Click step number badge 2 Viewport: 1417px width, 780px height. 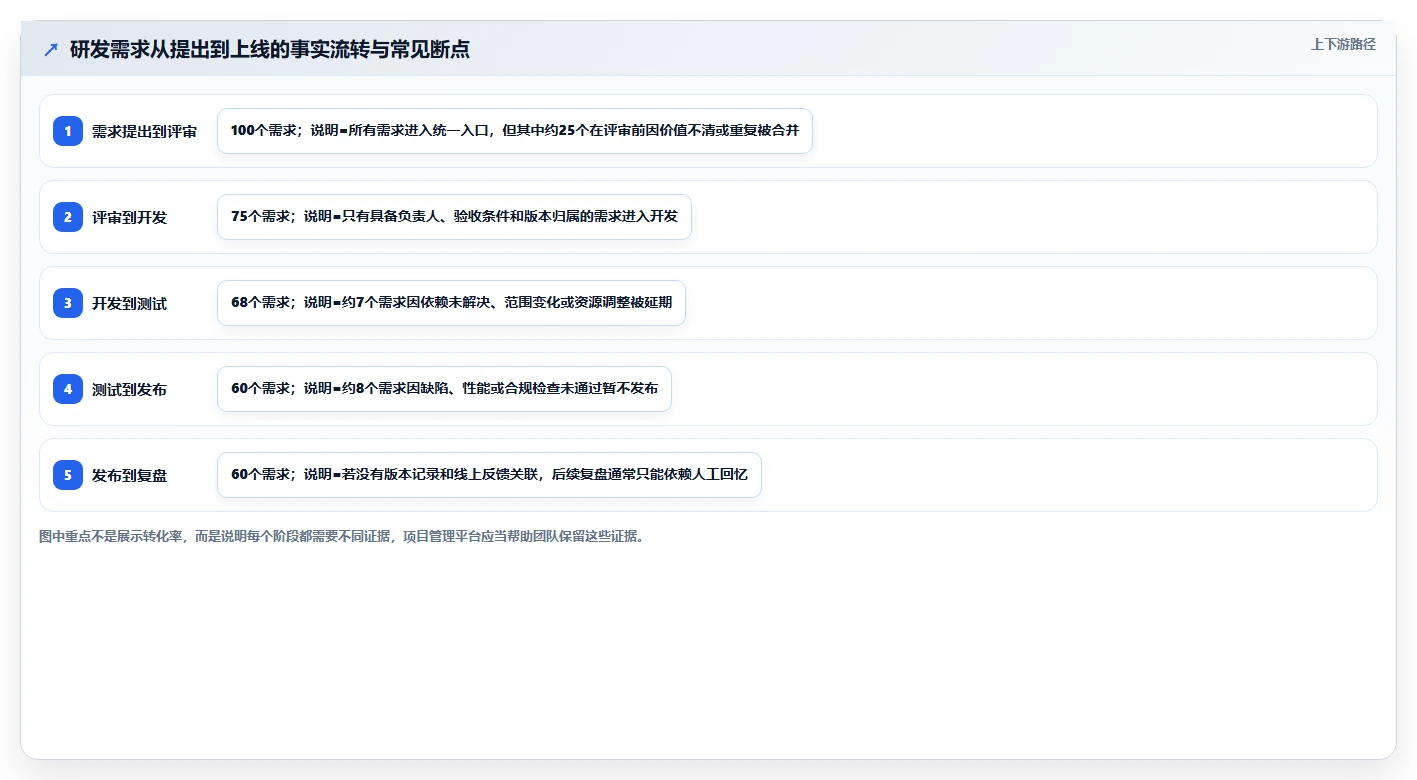coord(68,217)
